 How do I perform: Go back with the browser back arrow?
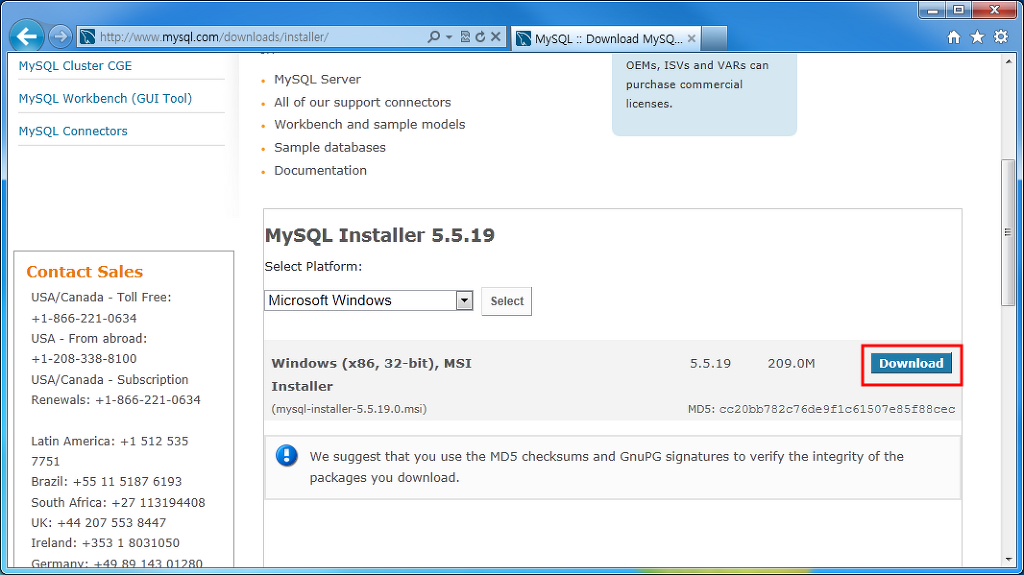click(27, 37)
